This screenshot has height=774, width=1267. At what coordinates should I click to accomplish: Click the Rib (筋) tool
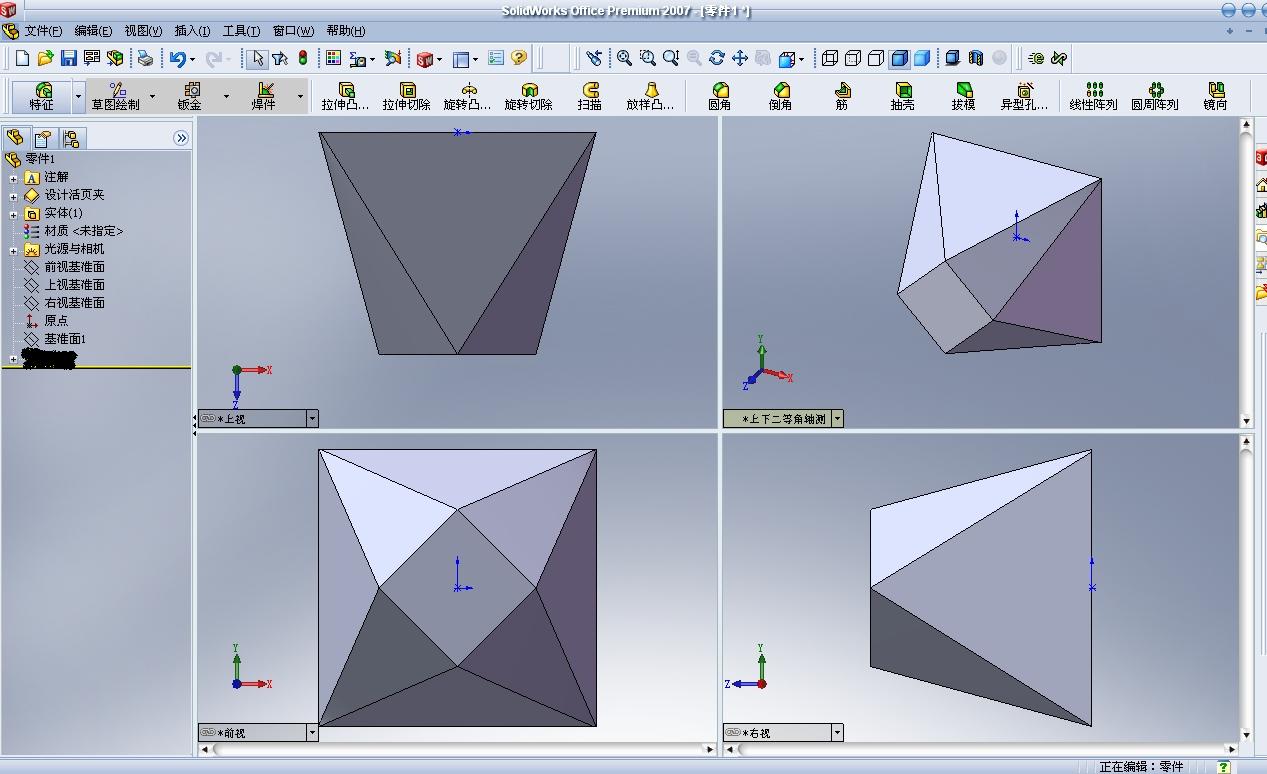click(841, 97)
